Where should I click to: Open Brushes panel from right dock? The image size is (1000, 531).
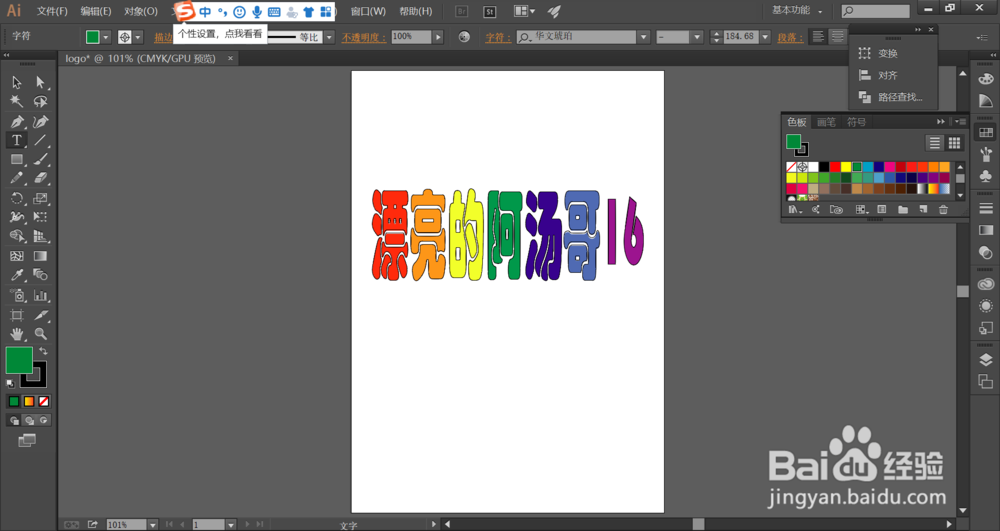tap(985, 153)
